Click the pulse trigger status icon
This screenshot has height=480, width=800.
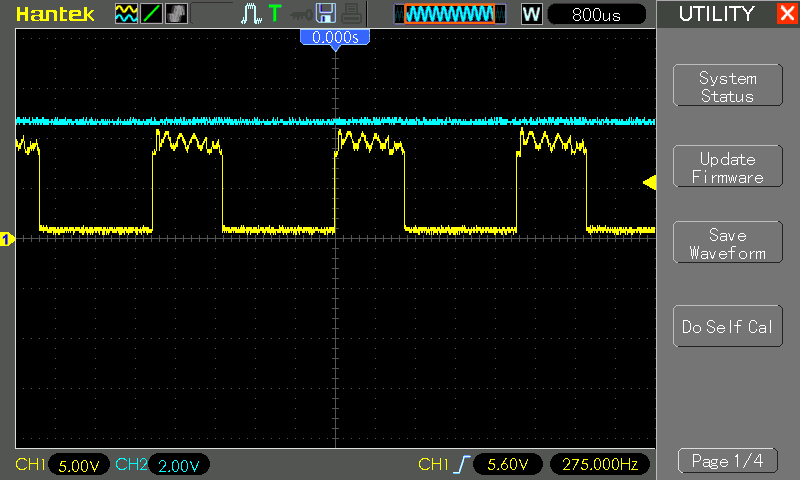(250, 14)
